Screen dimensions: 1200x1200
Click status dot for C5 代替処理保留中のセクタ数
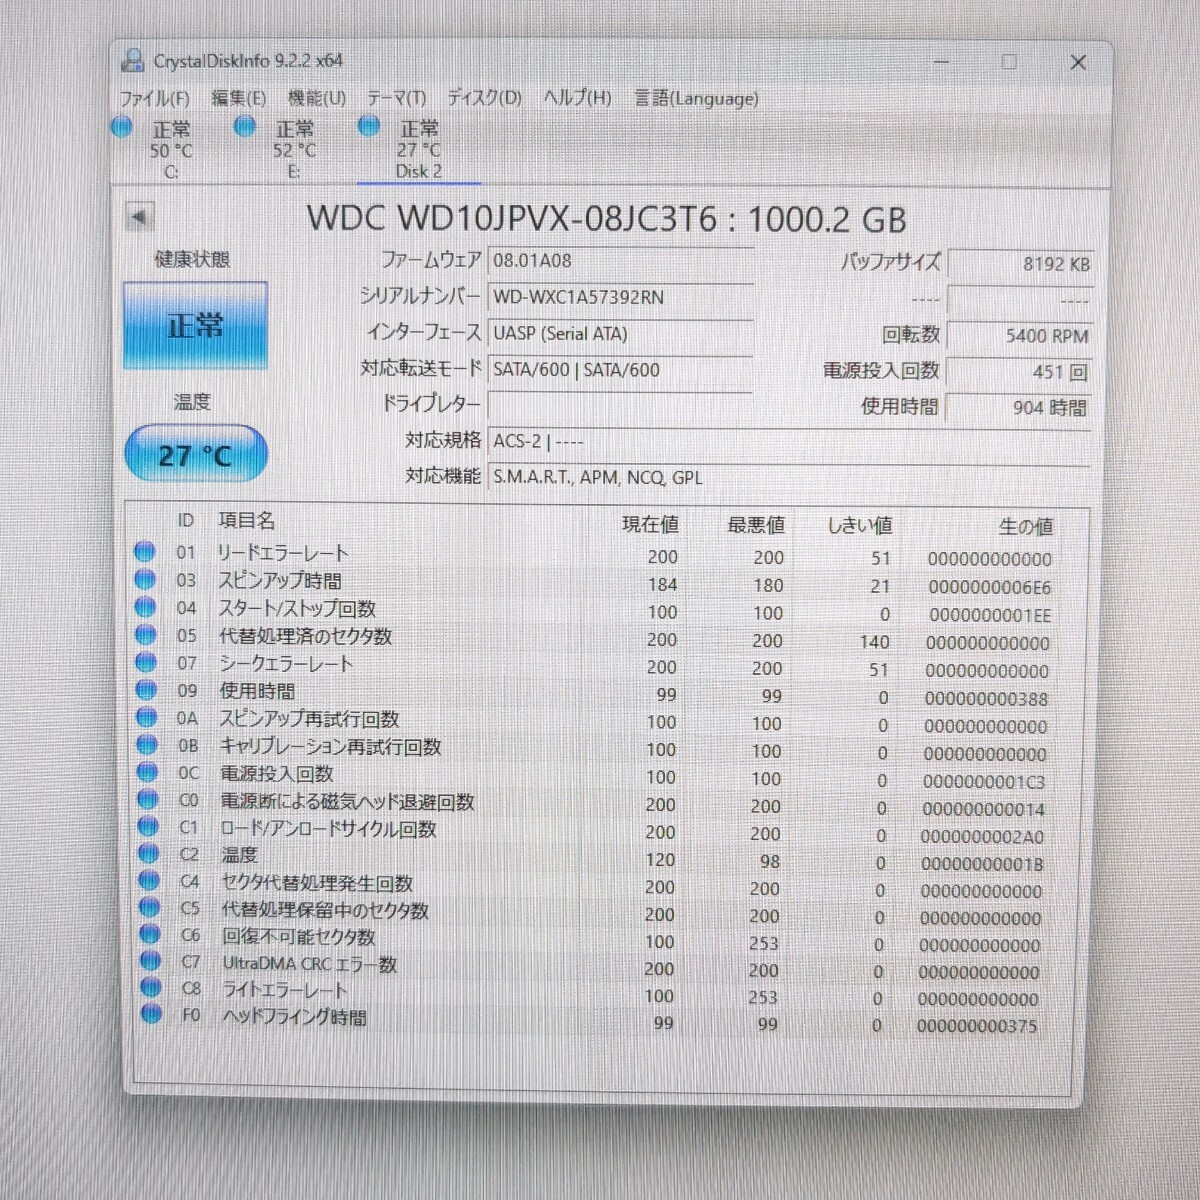click(150, 907)
